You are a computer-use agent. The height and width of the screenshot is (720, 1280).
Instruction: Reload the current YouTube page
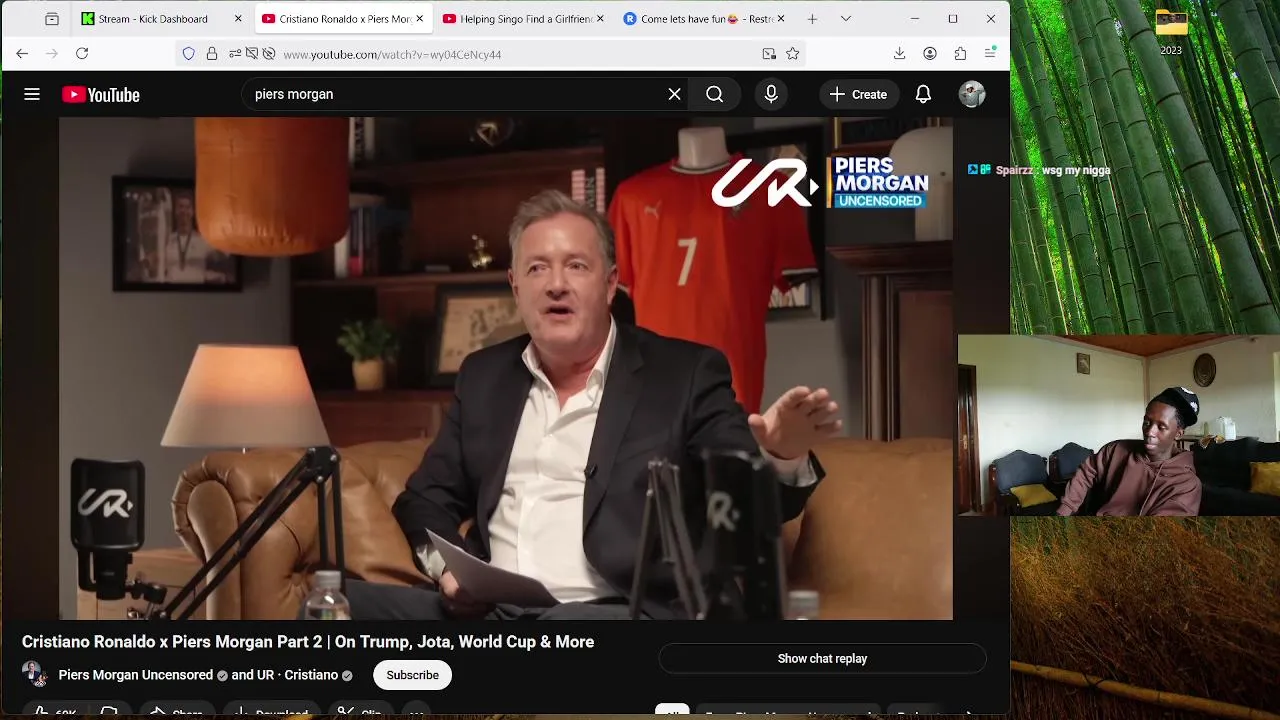click(x=82, y=54)
